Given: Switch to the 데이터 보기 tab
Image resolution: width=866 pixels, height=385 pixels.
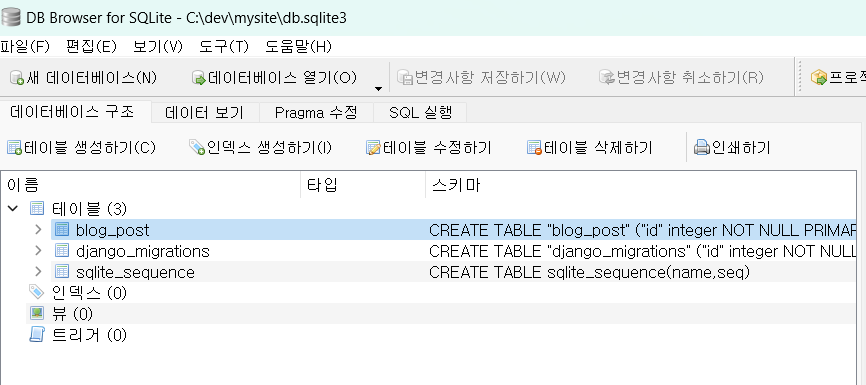Looking at the screenshot, I should tap(204, 113).
